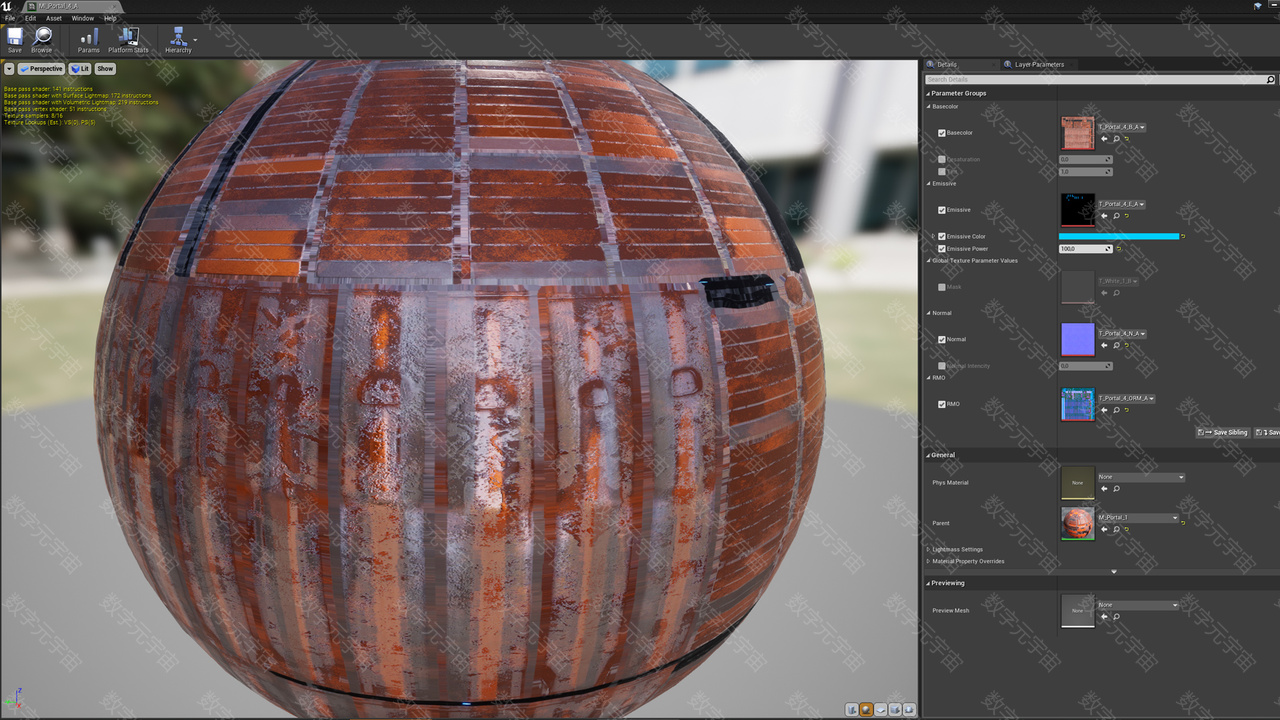Click the cyan Emissive Color bar
This screenshot has width=1280, height=720.
click(x=1118, y=236)
